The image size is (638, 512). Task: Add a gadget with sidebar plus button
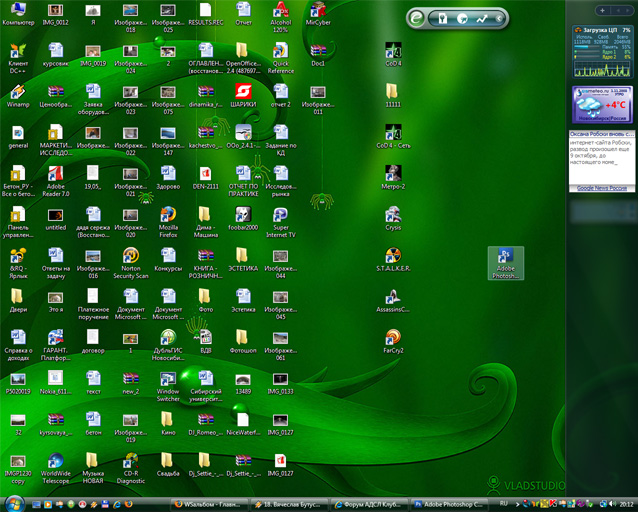coord(602,10)
